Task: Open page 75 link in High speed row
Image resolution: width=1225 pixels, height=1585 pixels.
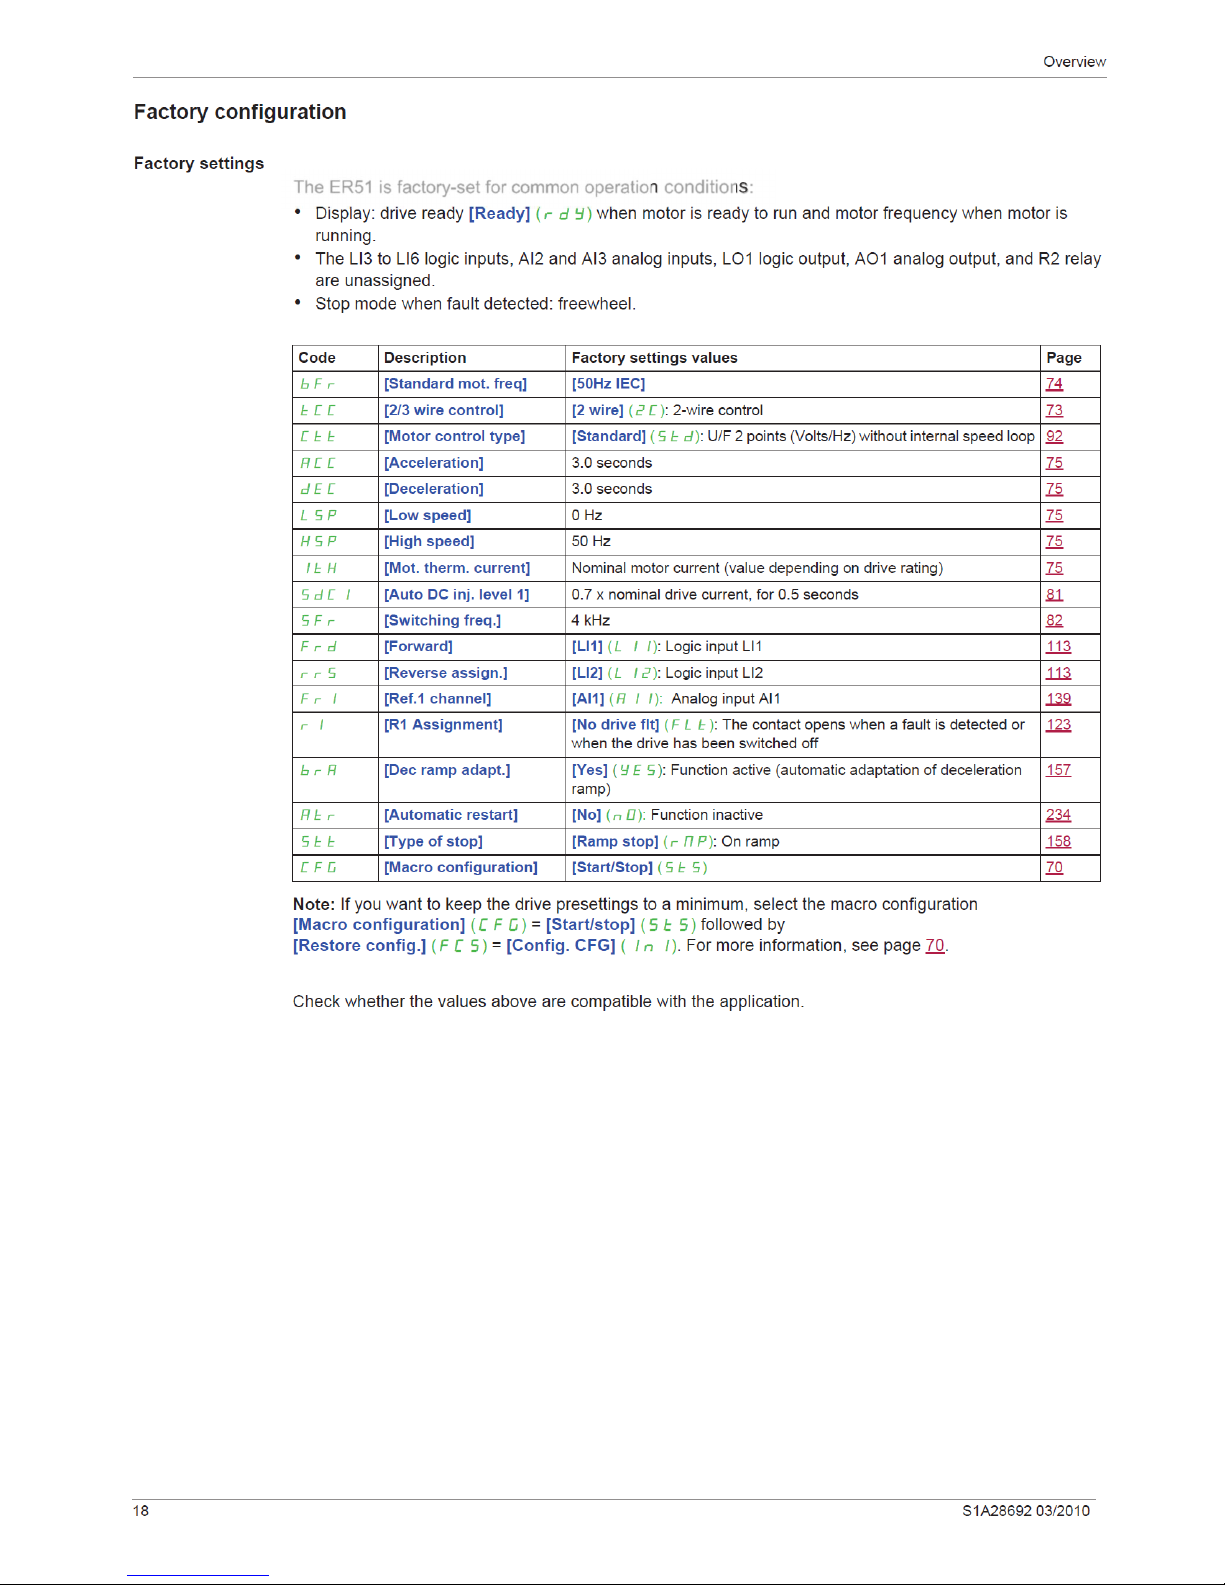Action: coord(1054,541)
